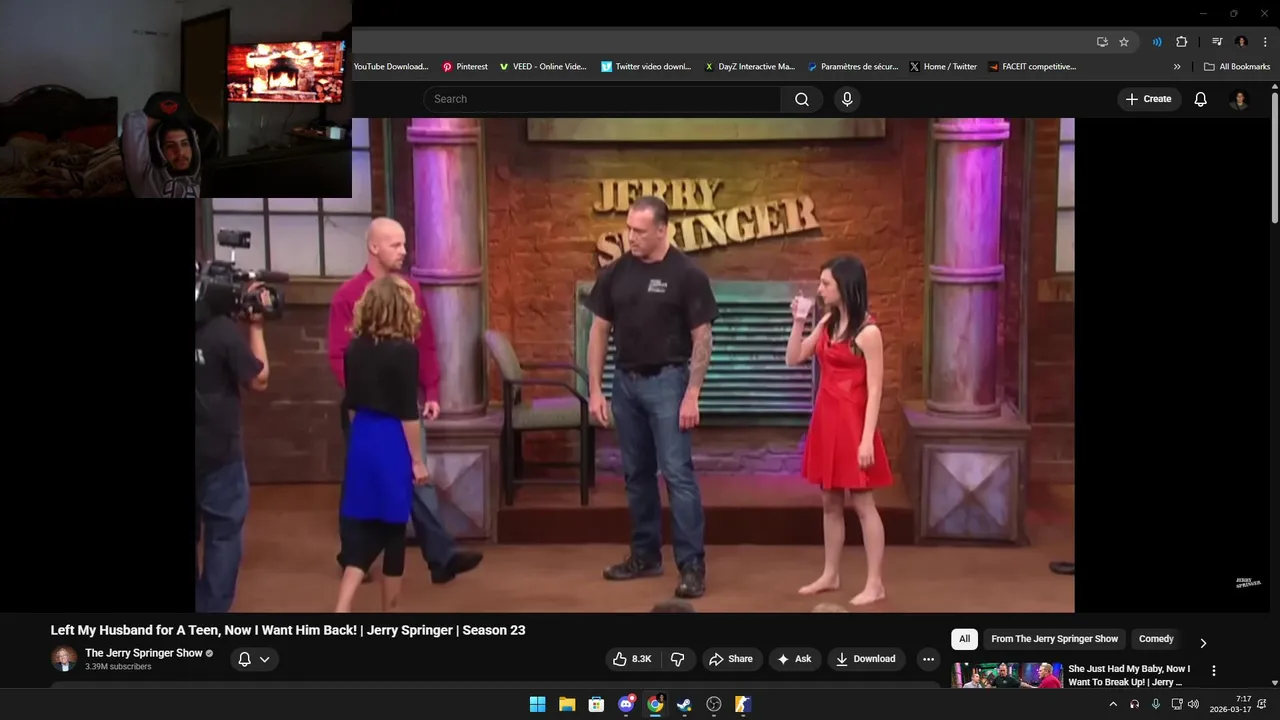This screenshot has width=1280, height=720.
Task: Open Windows Start menu
Action: pyautogui.click(x=537, y=704)
